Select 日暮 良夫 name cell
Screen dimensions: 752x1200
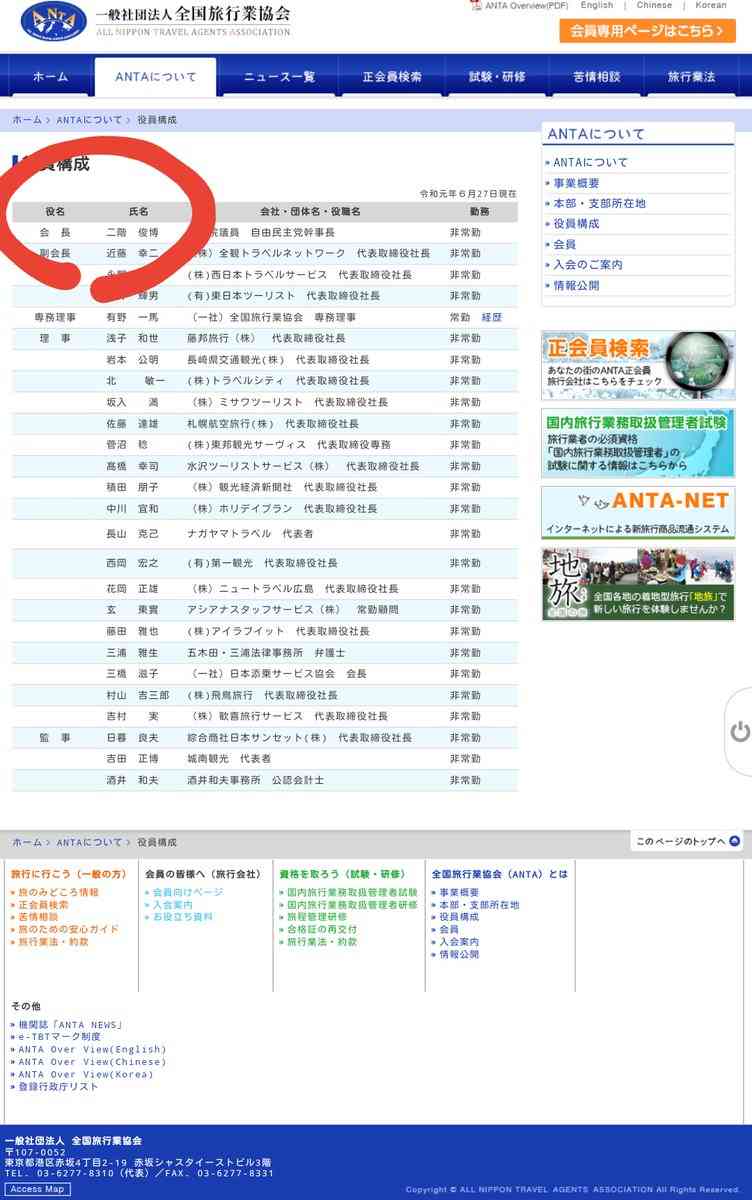coord(132,738)
